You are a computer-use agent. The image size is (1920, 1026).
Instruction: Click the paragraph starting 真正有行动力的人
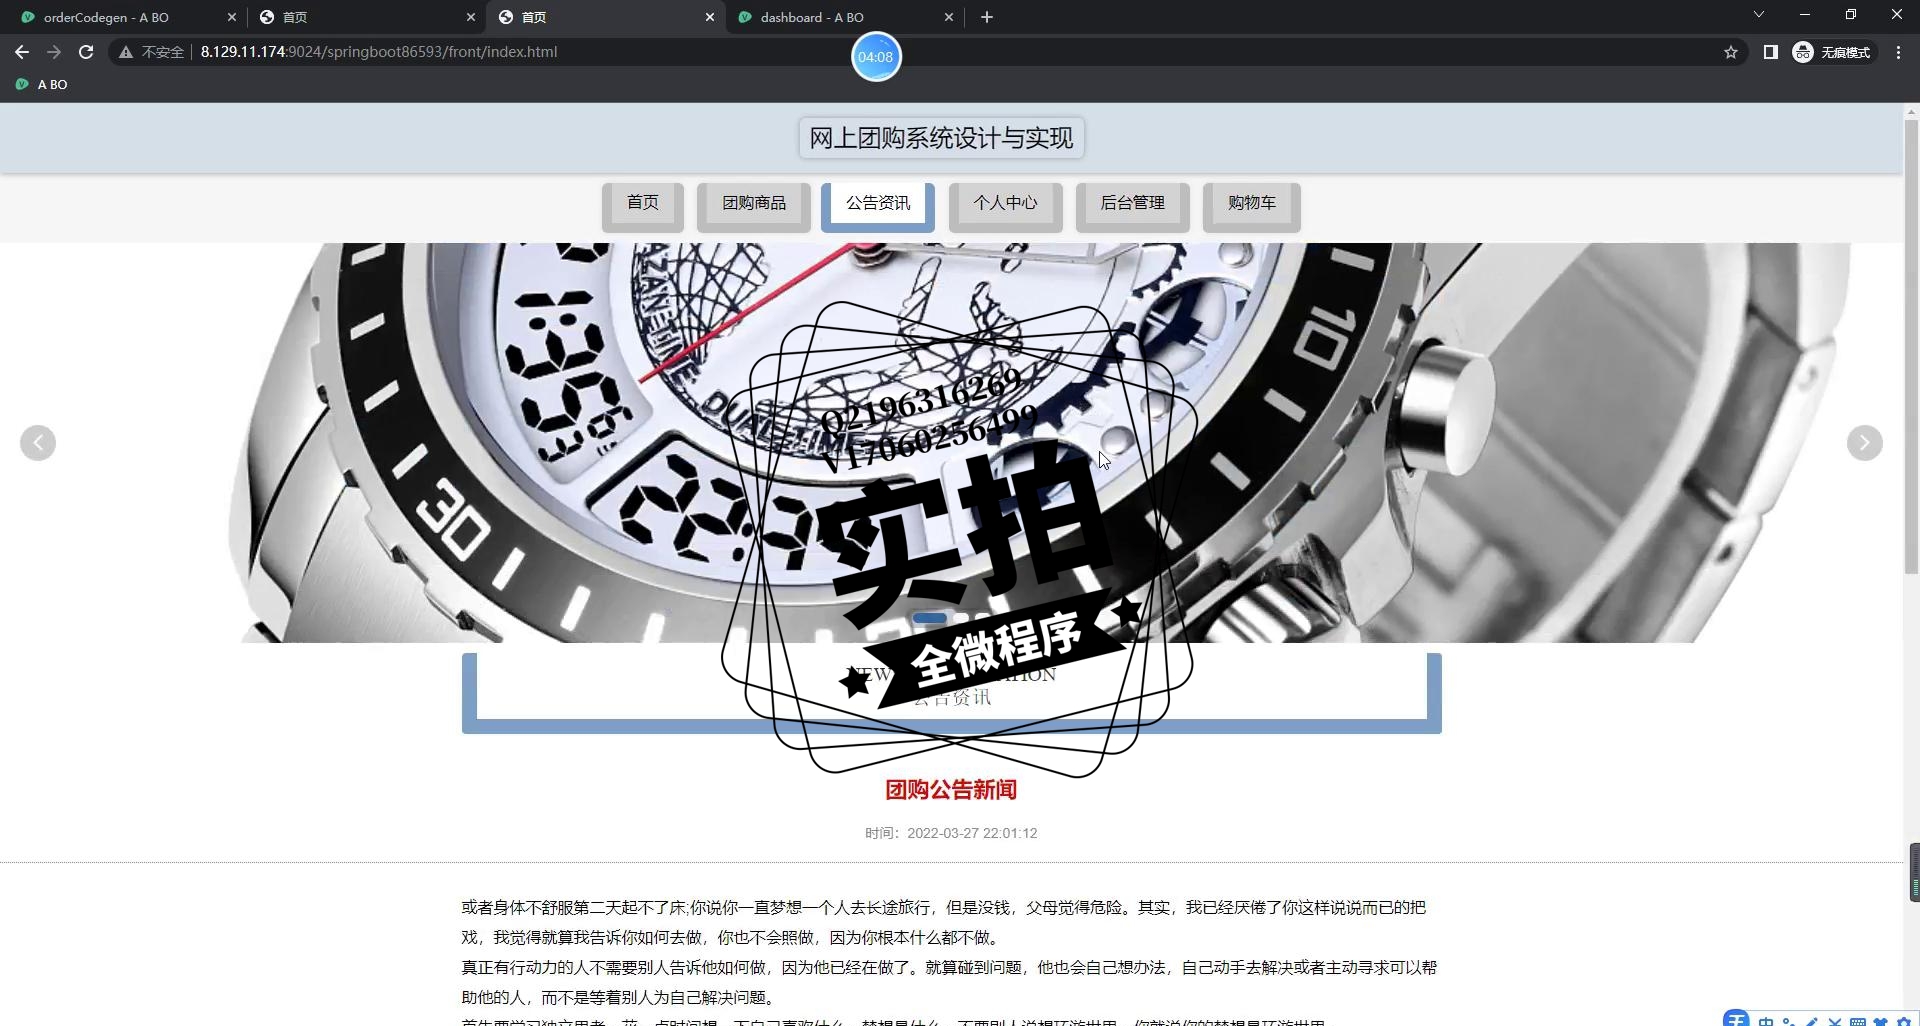click(948, 982)
